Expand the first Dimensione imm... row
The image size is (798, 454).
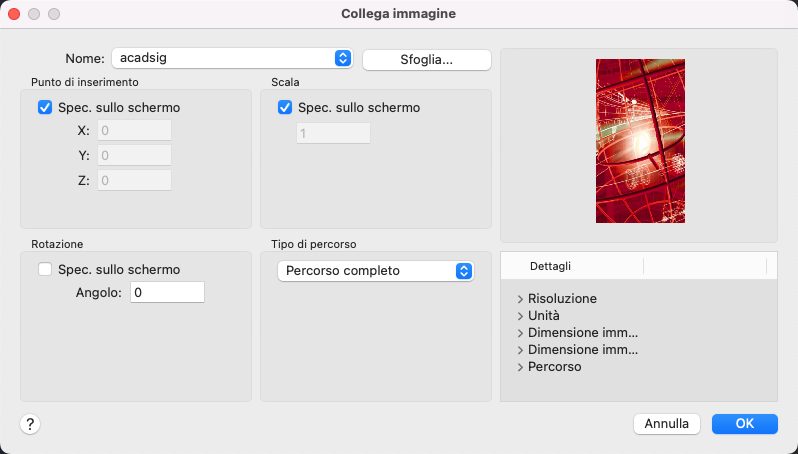click(x=521, y=333)
